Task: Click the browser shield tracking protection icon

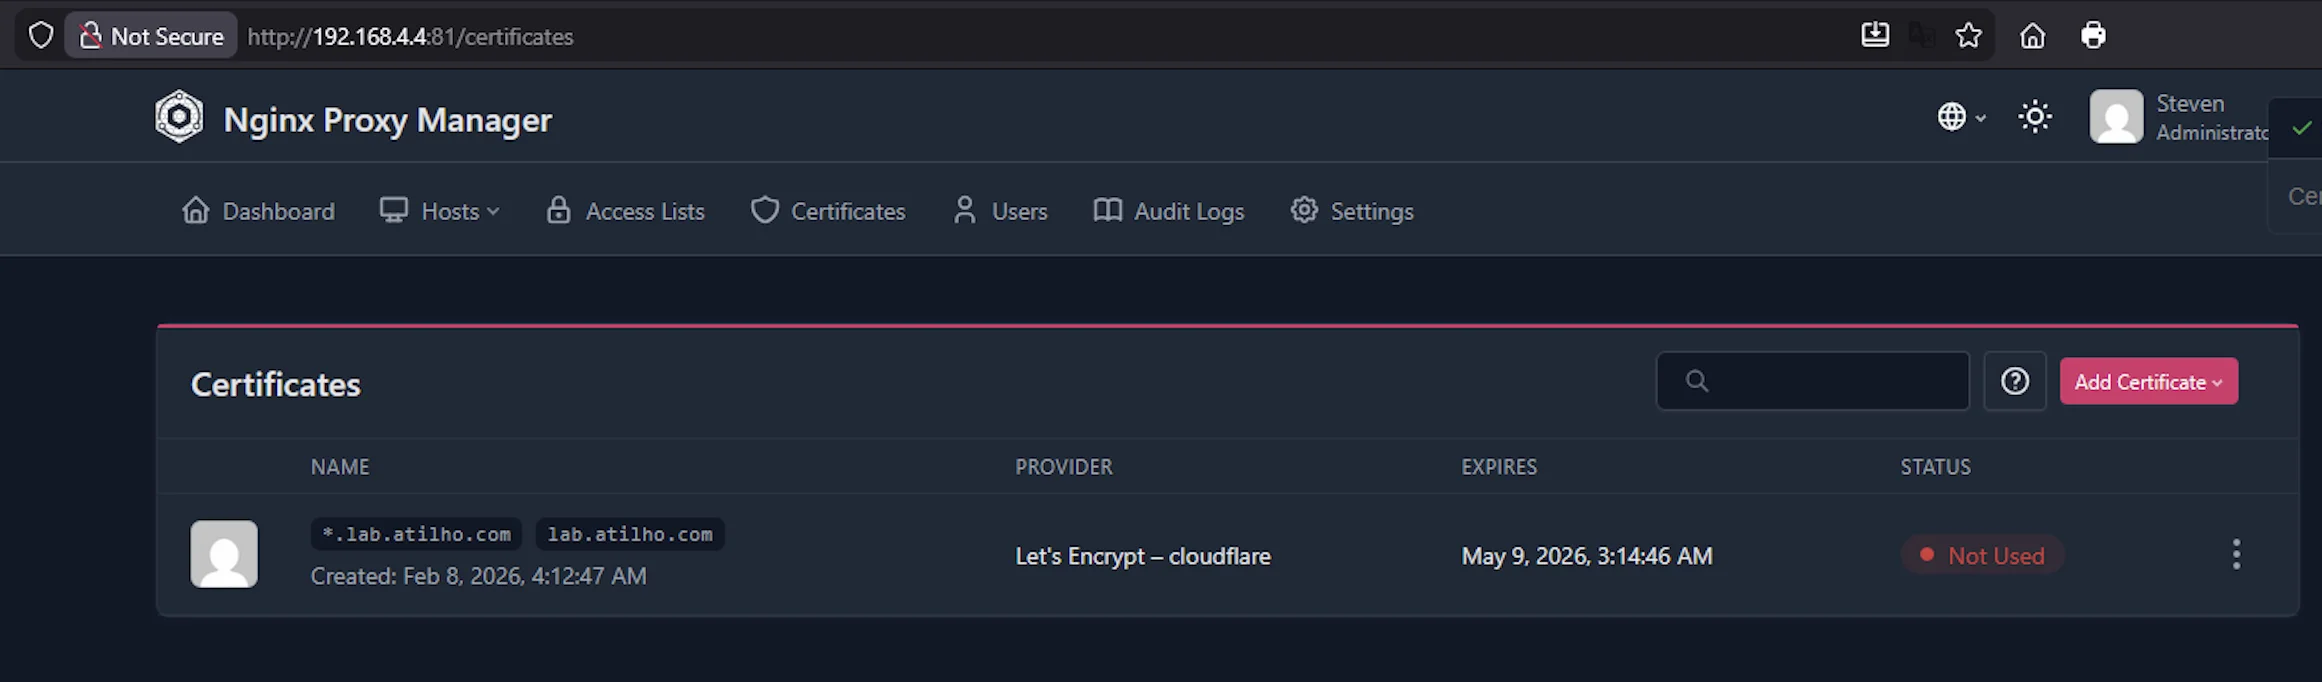Action: [x=40, y=36]
